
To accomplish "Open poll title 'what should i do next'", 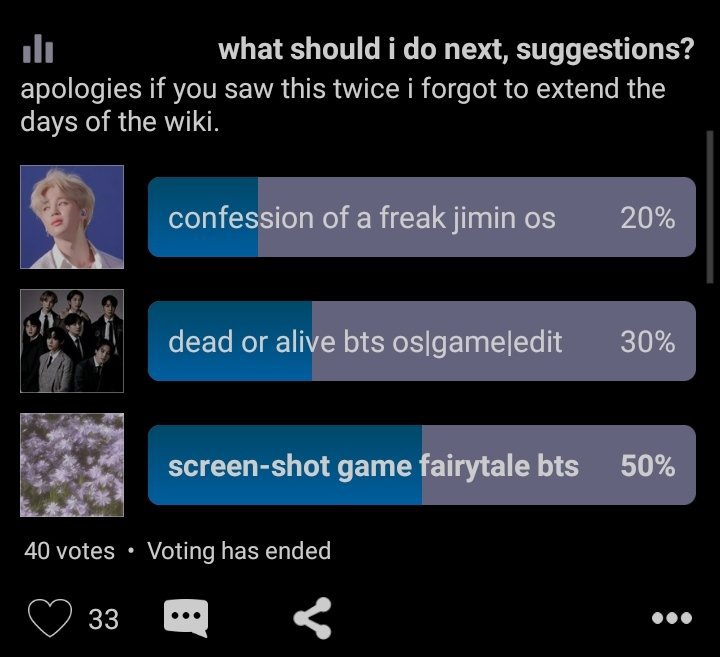I will point(456,49).
